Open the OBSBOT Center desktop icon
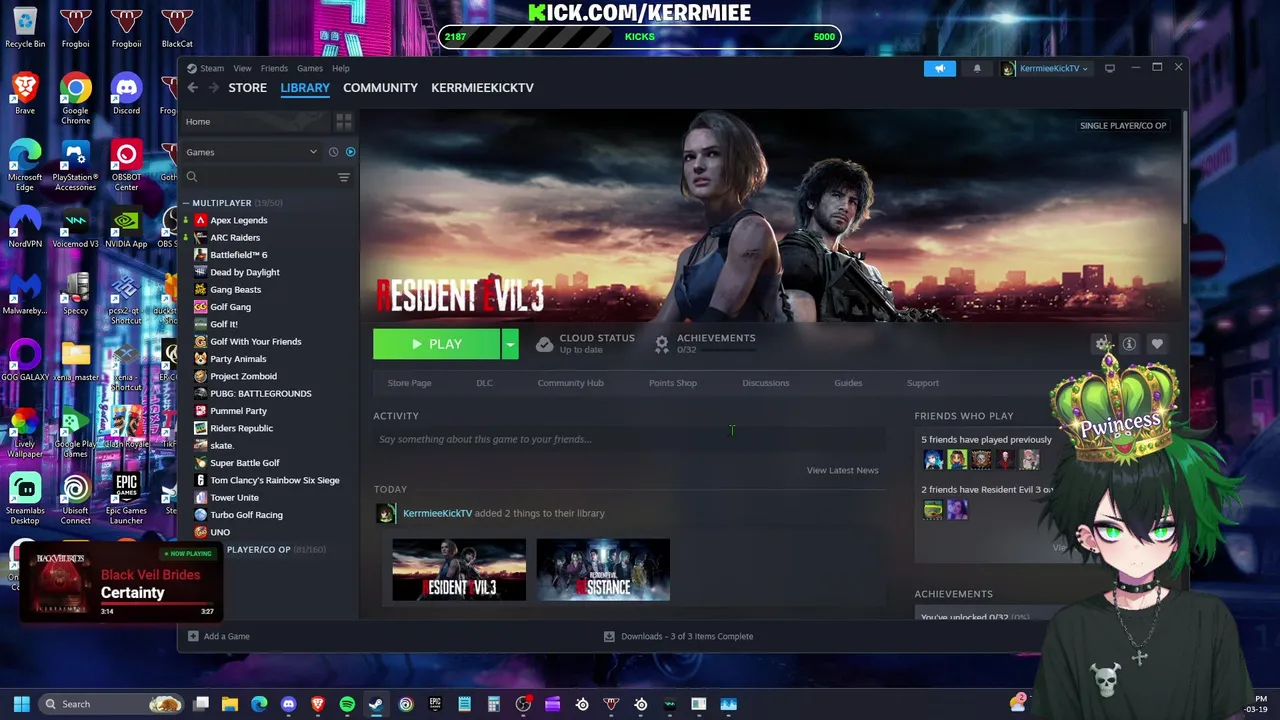Viewport: 1280px width, 720px height. tap(126, 166)
